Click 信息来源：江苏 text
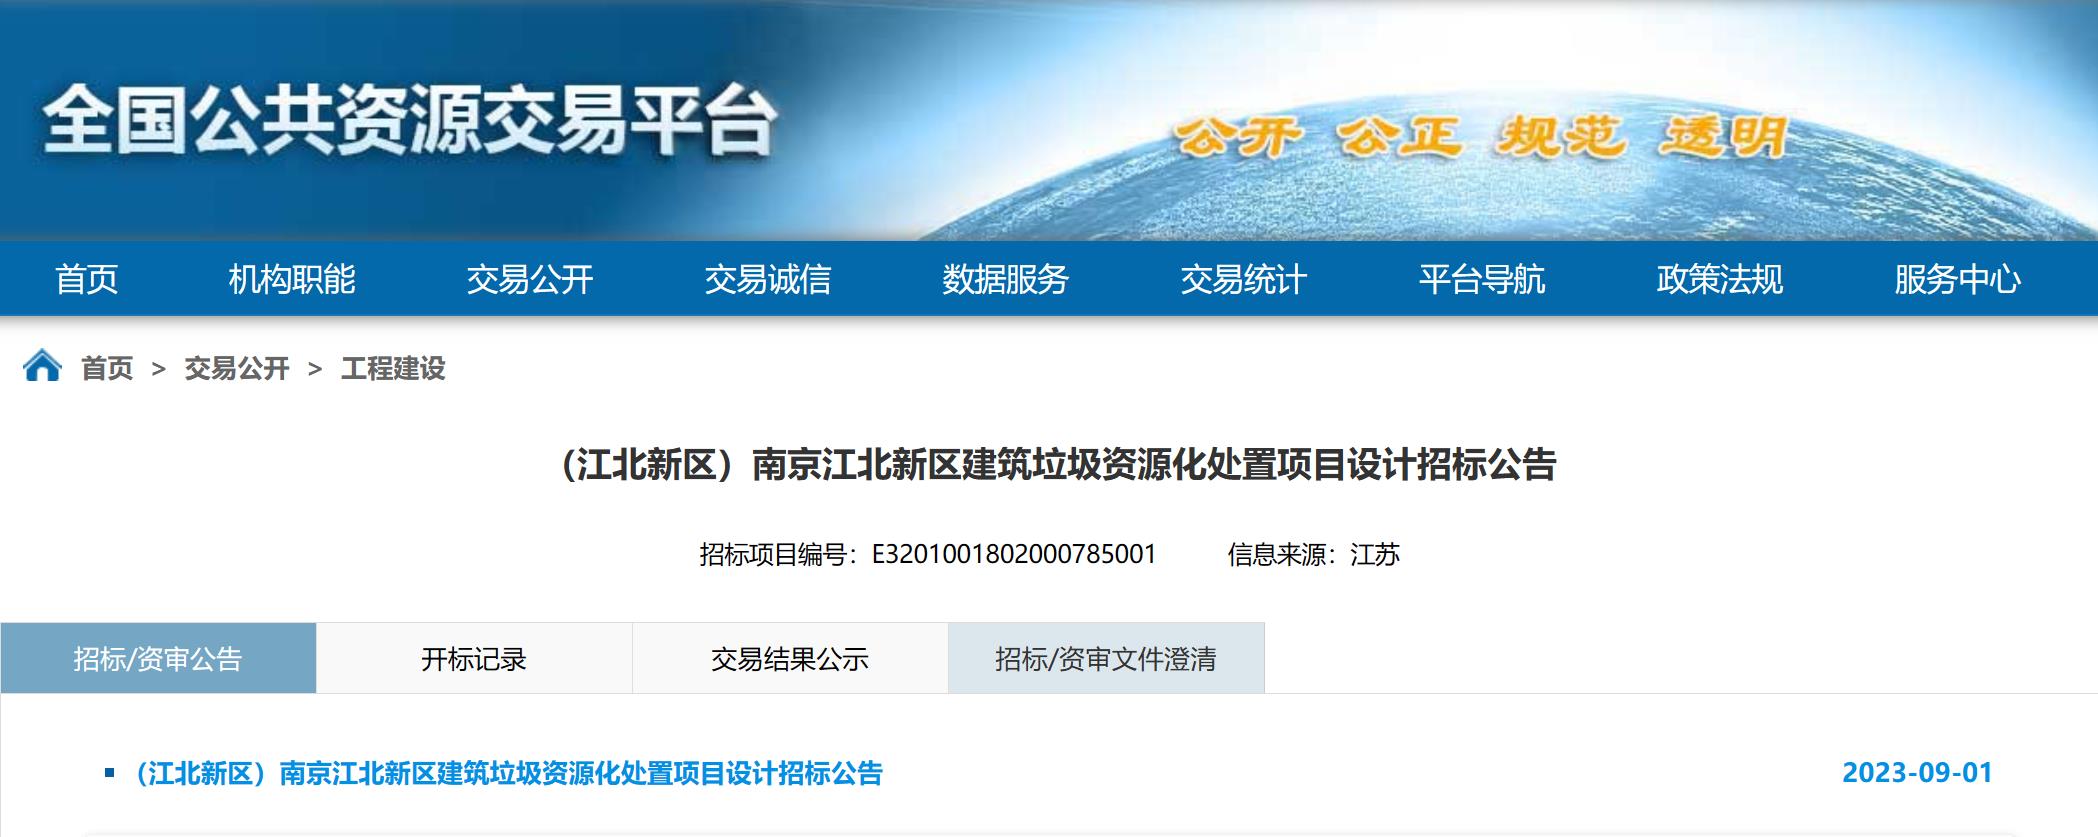Screen dimensions: 2098x837 pyautogui.click(x=1314, y=554)
